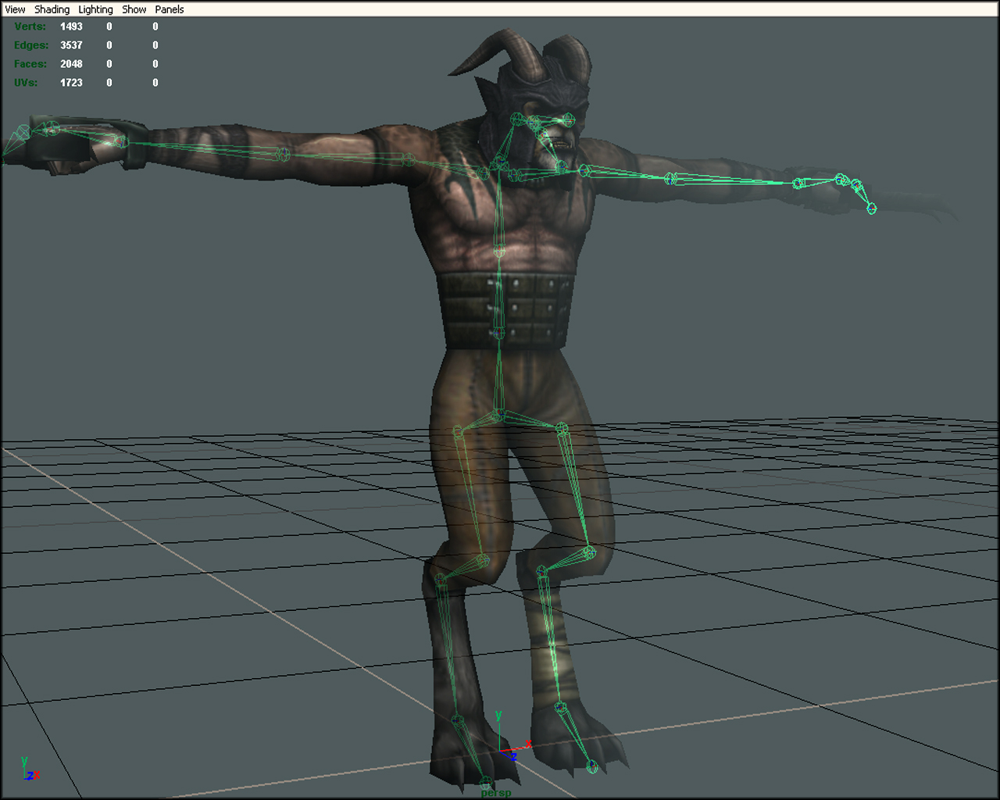
Task: Select the elbow joint on screen-right arm
Action: coord(672,180)
